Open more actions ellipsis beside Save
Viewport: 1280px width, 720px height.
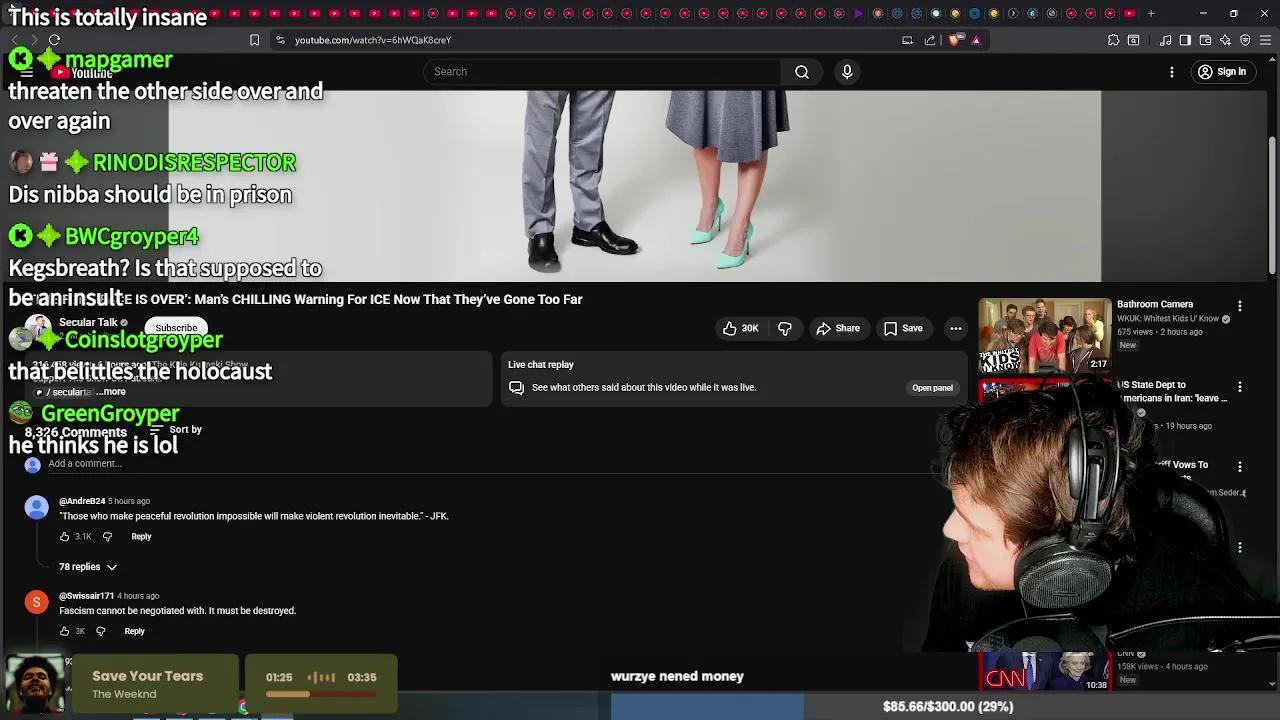956,328
